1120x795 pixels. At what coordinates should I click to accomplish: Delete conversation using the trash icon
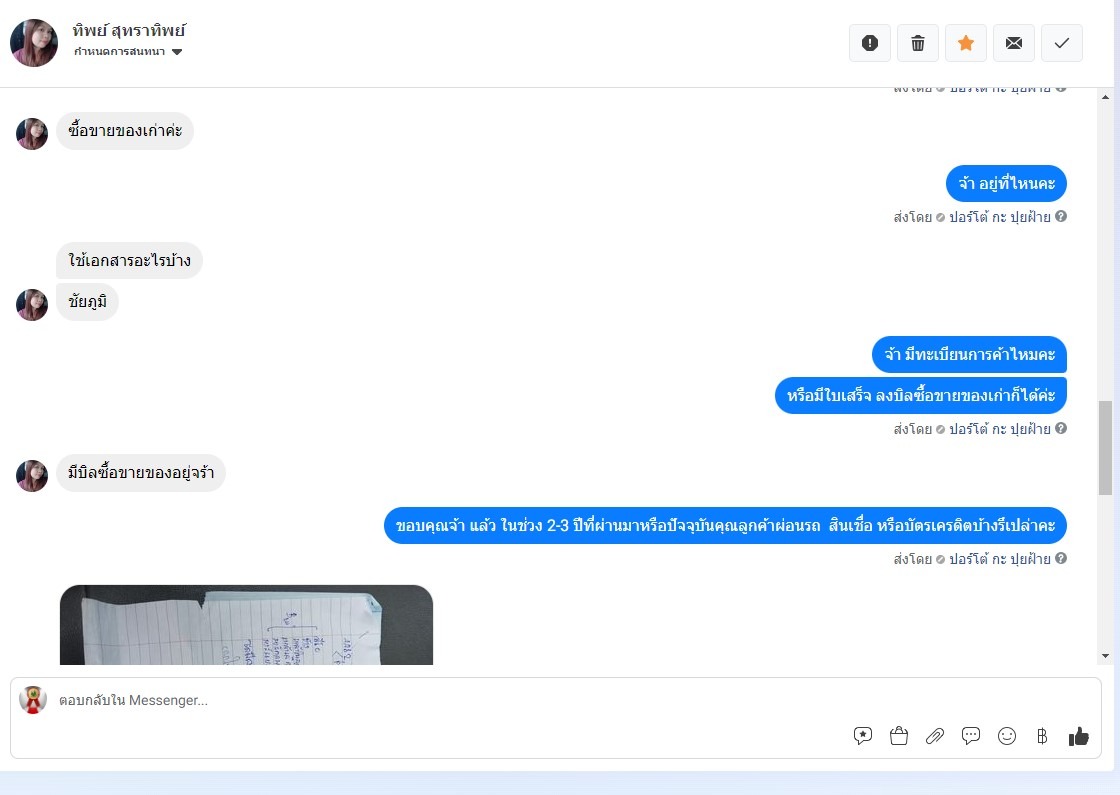point(918,43)
